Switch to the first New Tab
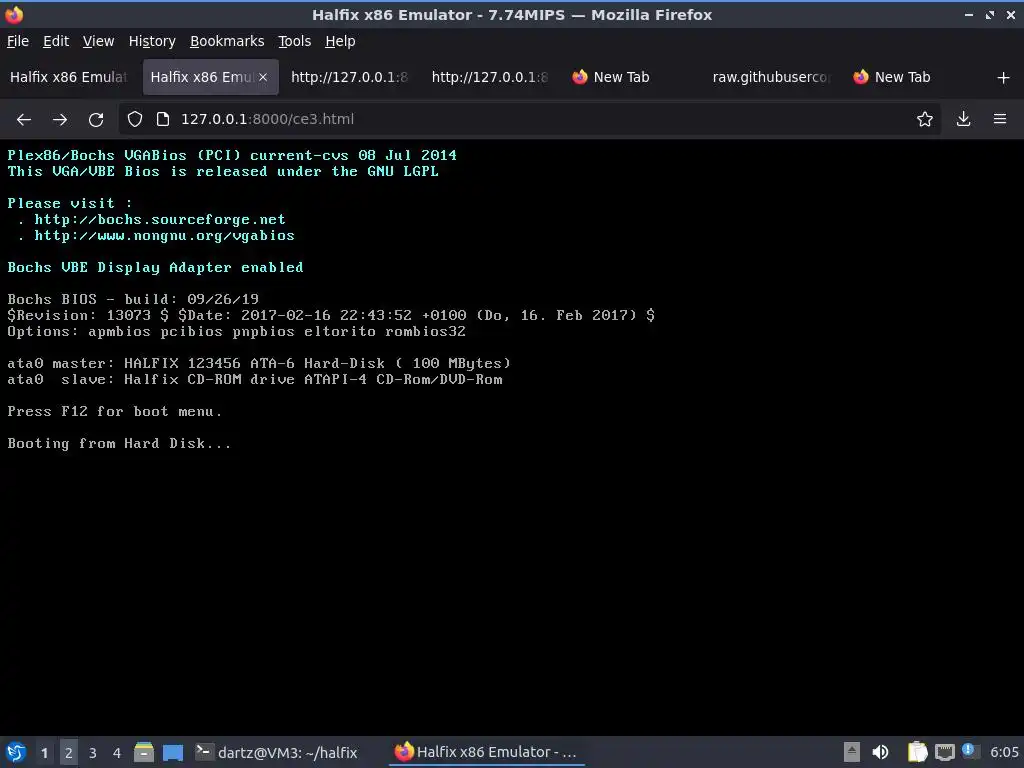 [x=630, y=77]
